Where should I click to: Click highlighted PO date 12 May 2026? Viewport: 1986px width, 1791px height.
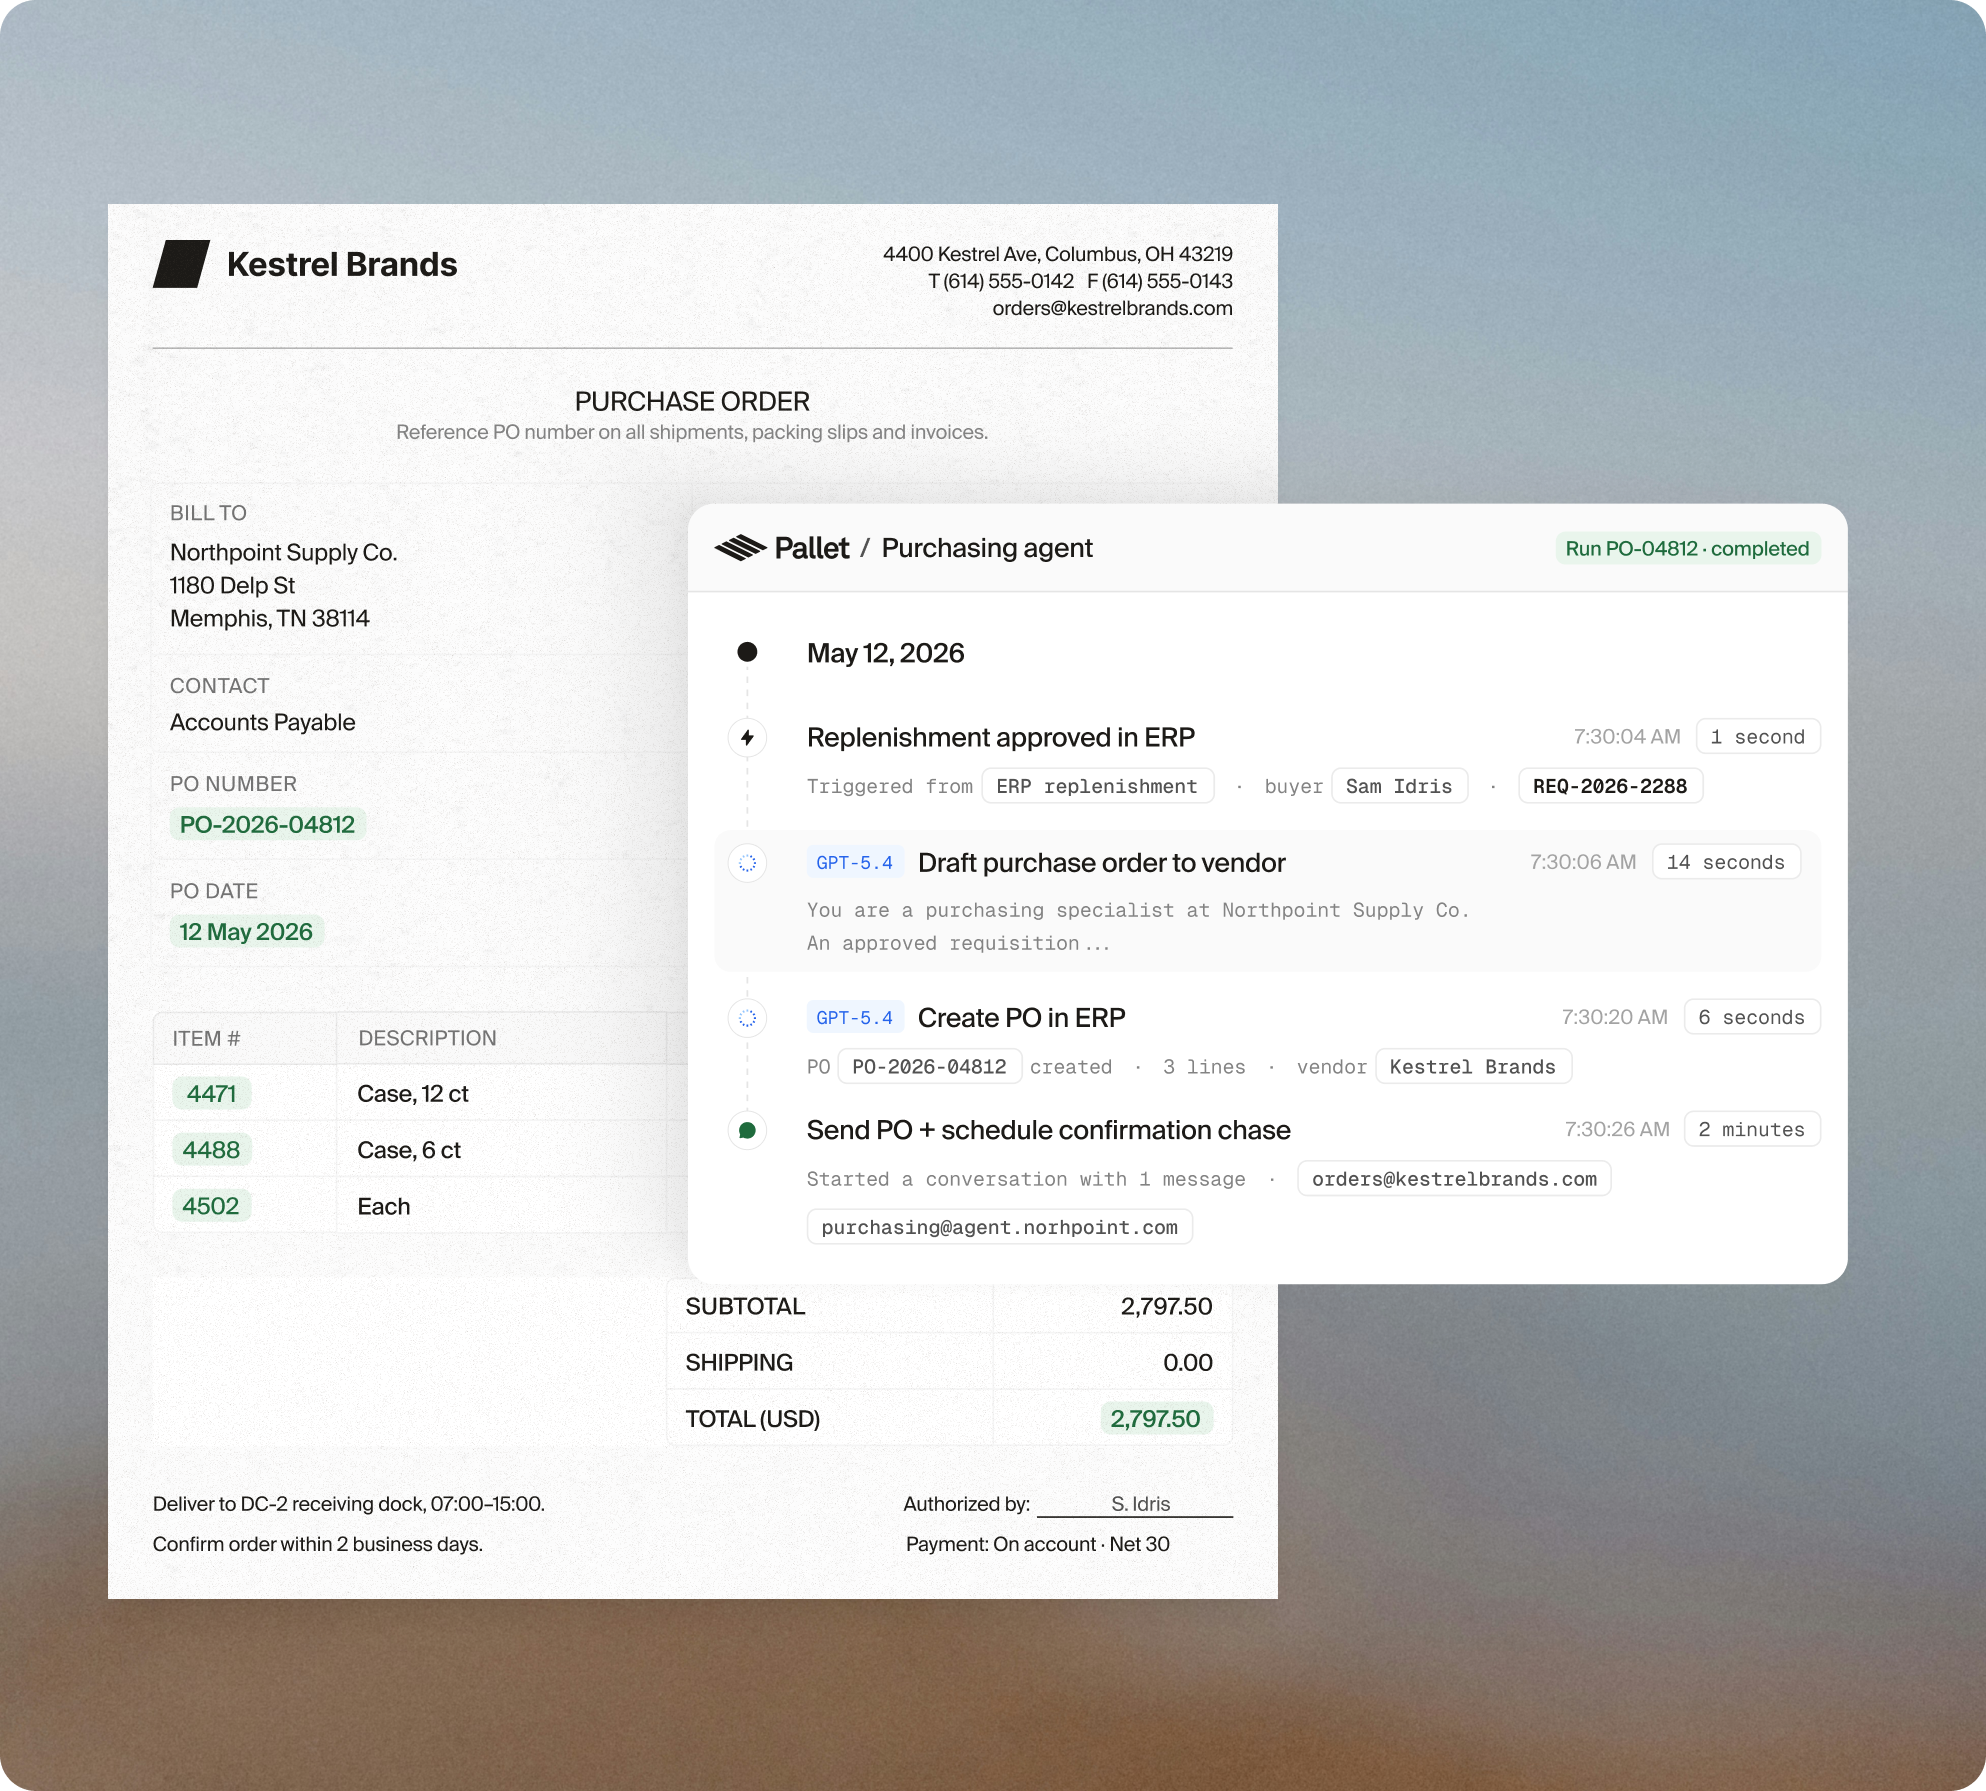click(x=246, y=931)
